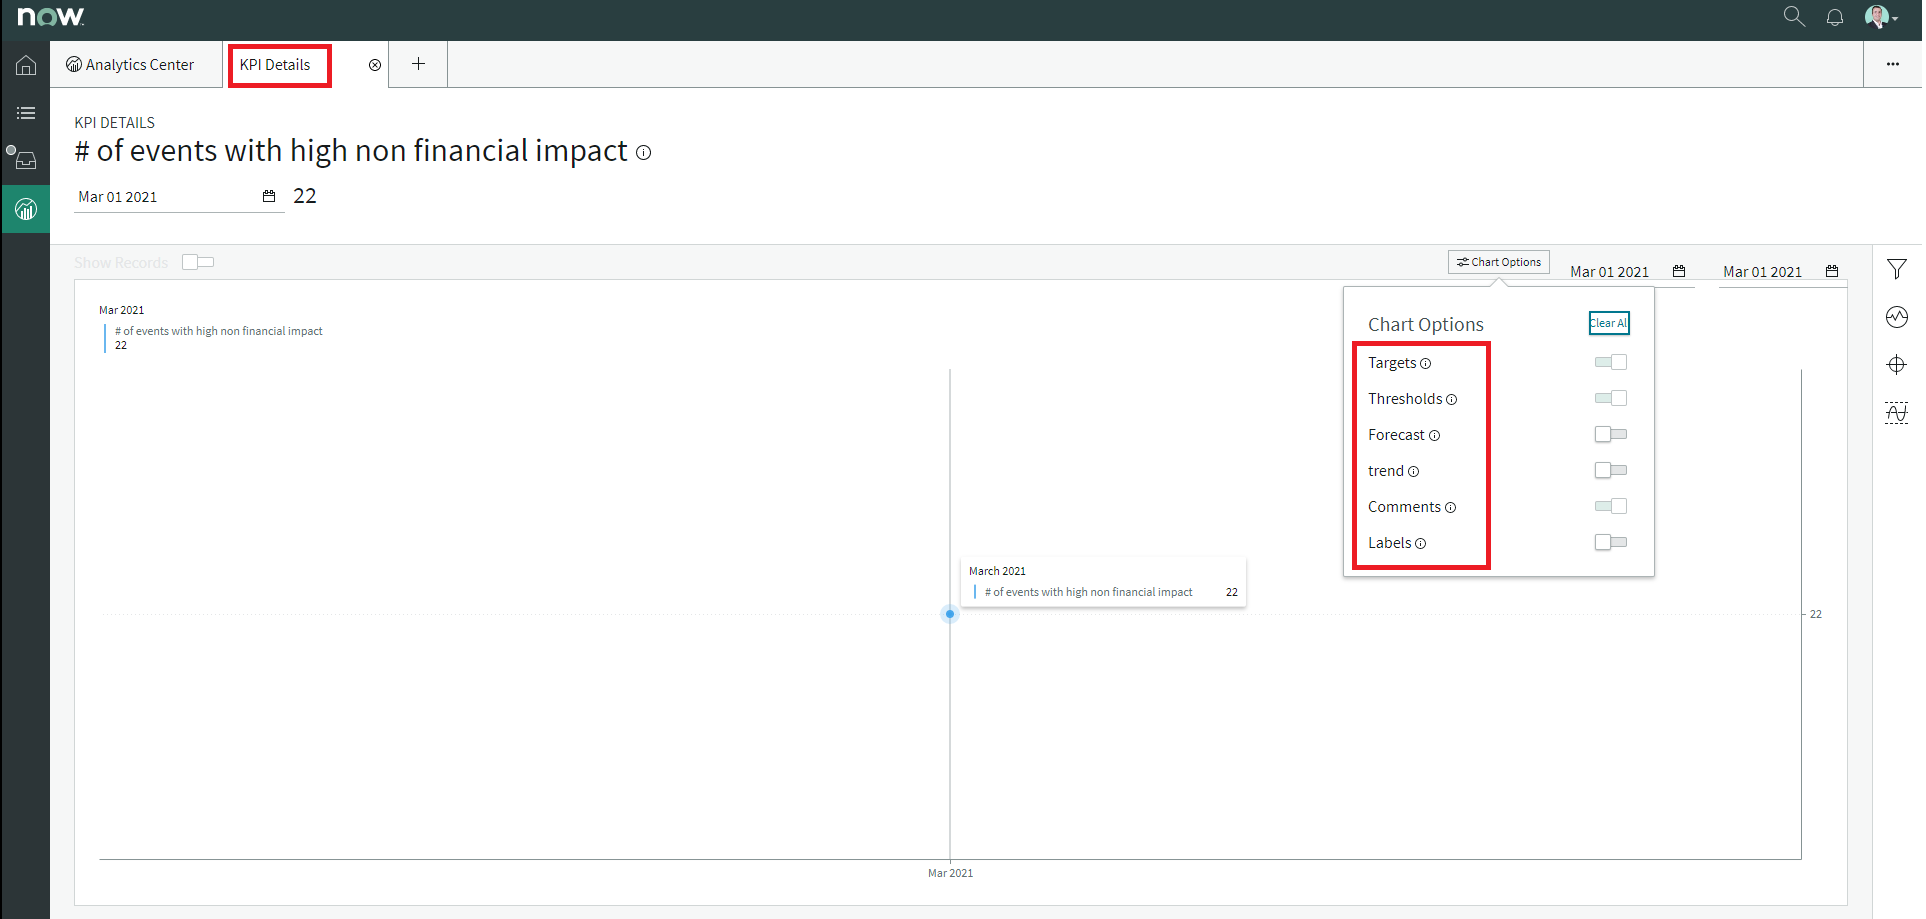
Task: Enable the Forecast toggle
Action: (x=1610, y=434)
